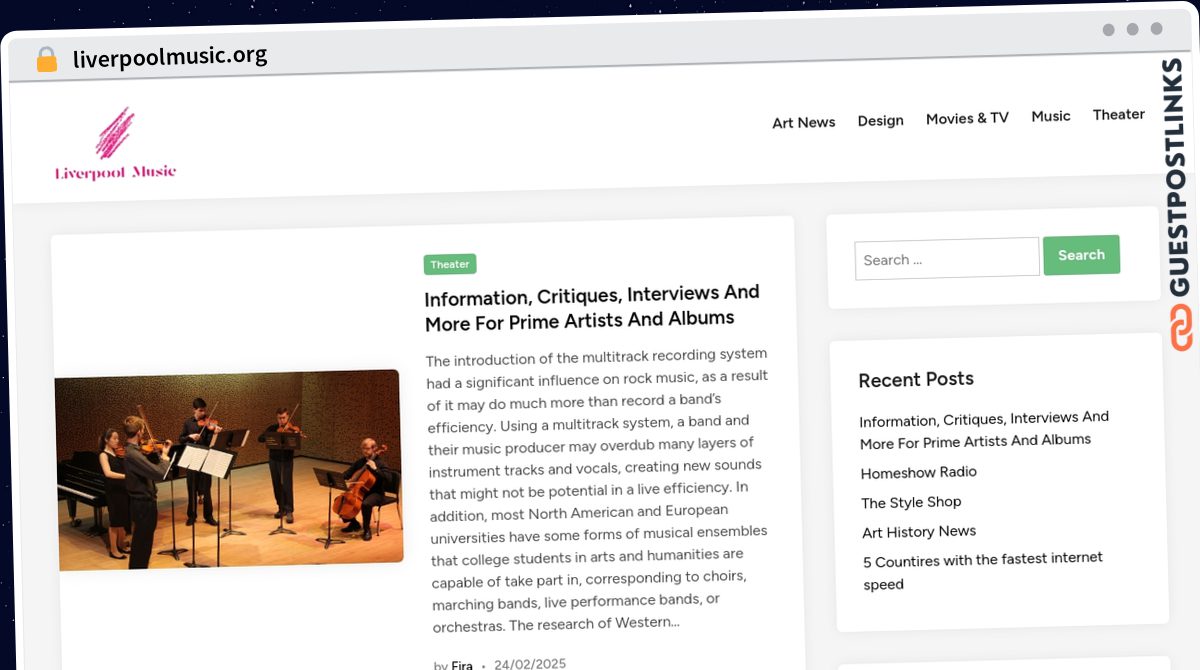The image size is (1200, 670).
Task: Open the Art News menu item
Action: (x=804, y=122)
